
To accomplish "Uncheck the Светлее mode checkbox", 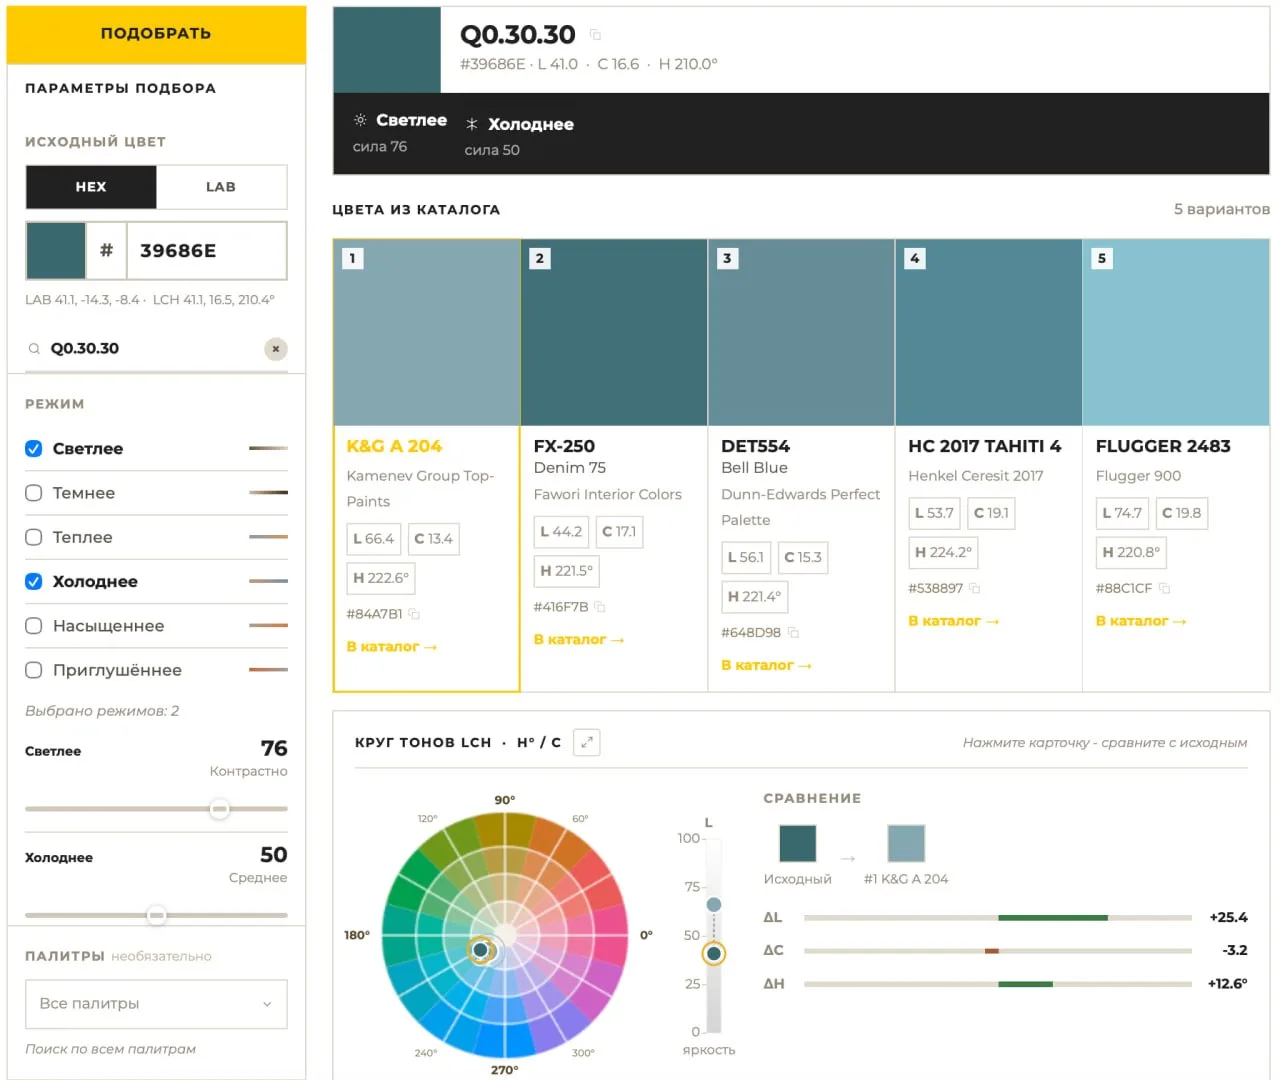I will point(33,449).
